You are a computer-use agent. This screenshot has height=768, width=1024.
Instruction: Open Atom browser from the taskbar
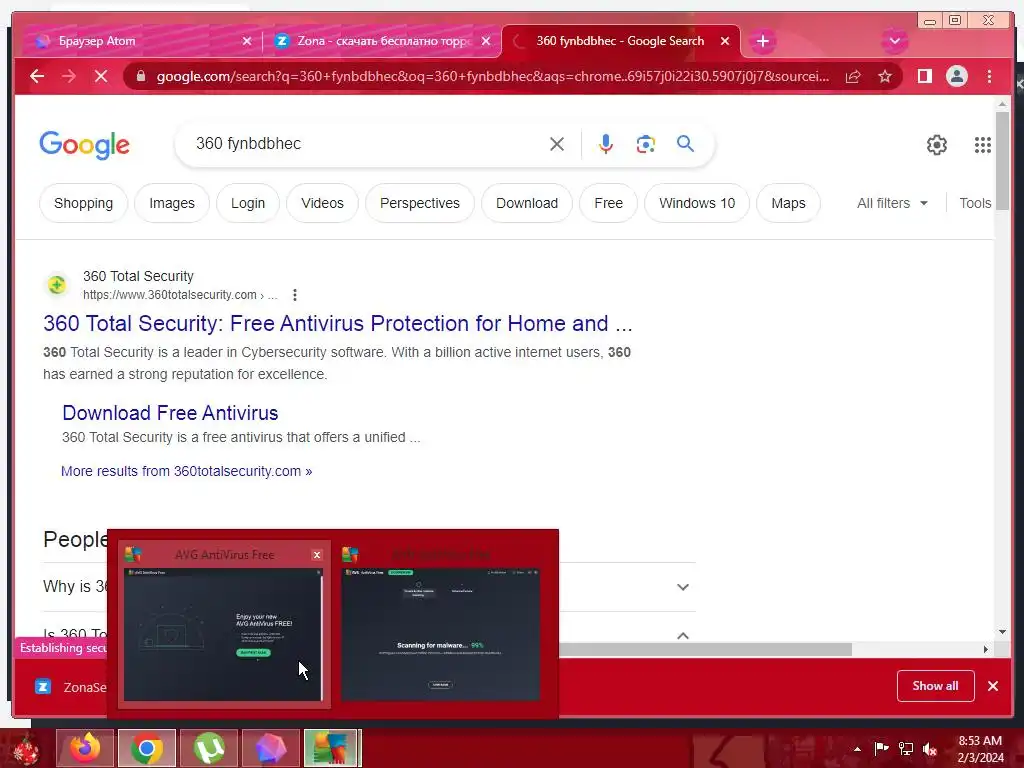pyautogui.click(x=270, y=748)
